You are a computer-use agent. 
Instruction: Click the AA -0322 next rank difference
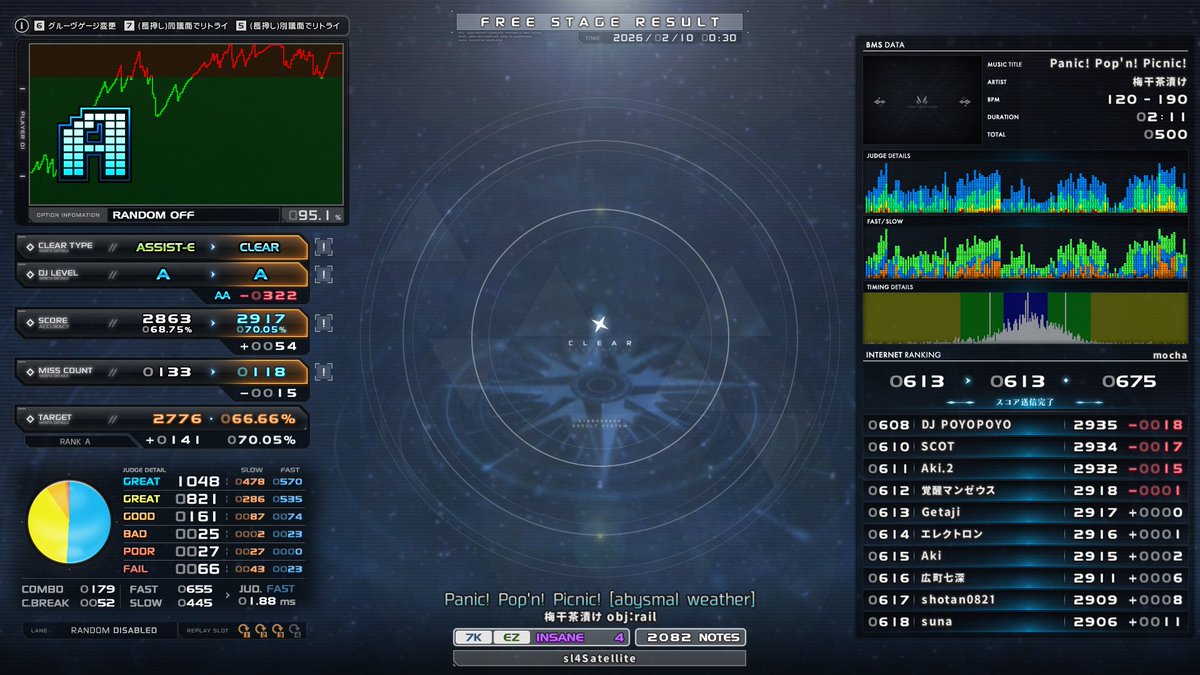[254, 295]
